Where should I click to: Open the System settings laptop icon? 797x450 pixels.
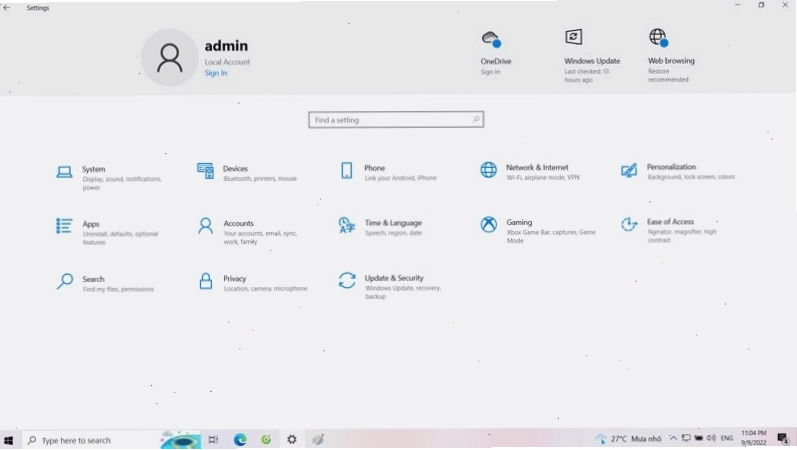[64, 172]
